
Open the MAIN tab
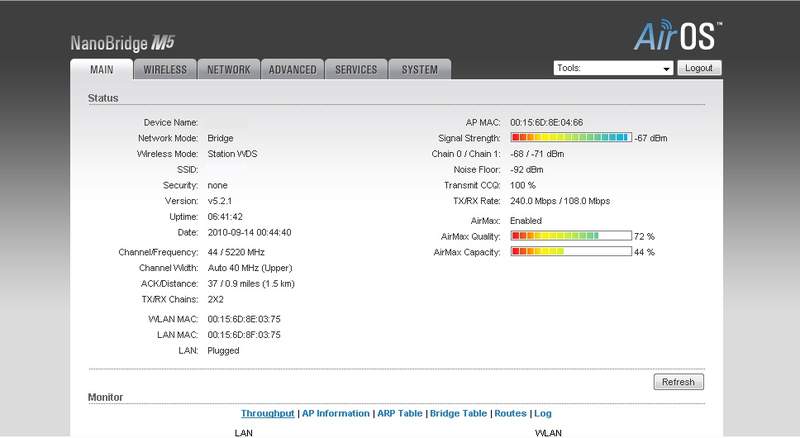(102, 69)
